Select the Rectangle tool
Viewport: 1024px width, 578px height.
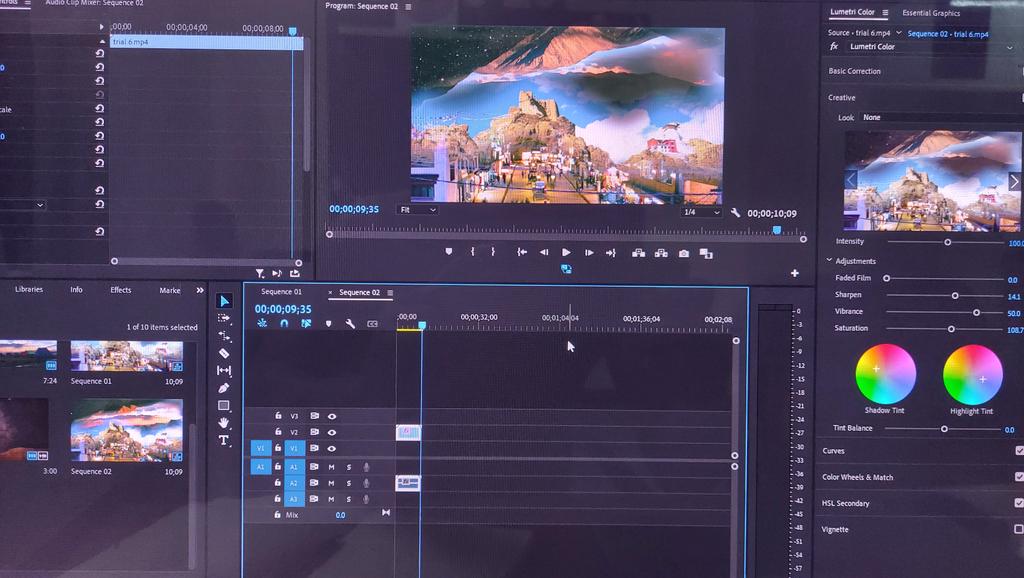[x=224, y=406]
